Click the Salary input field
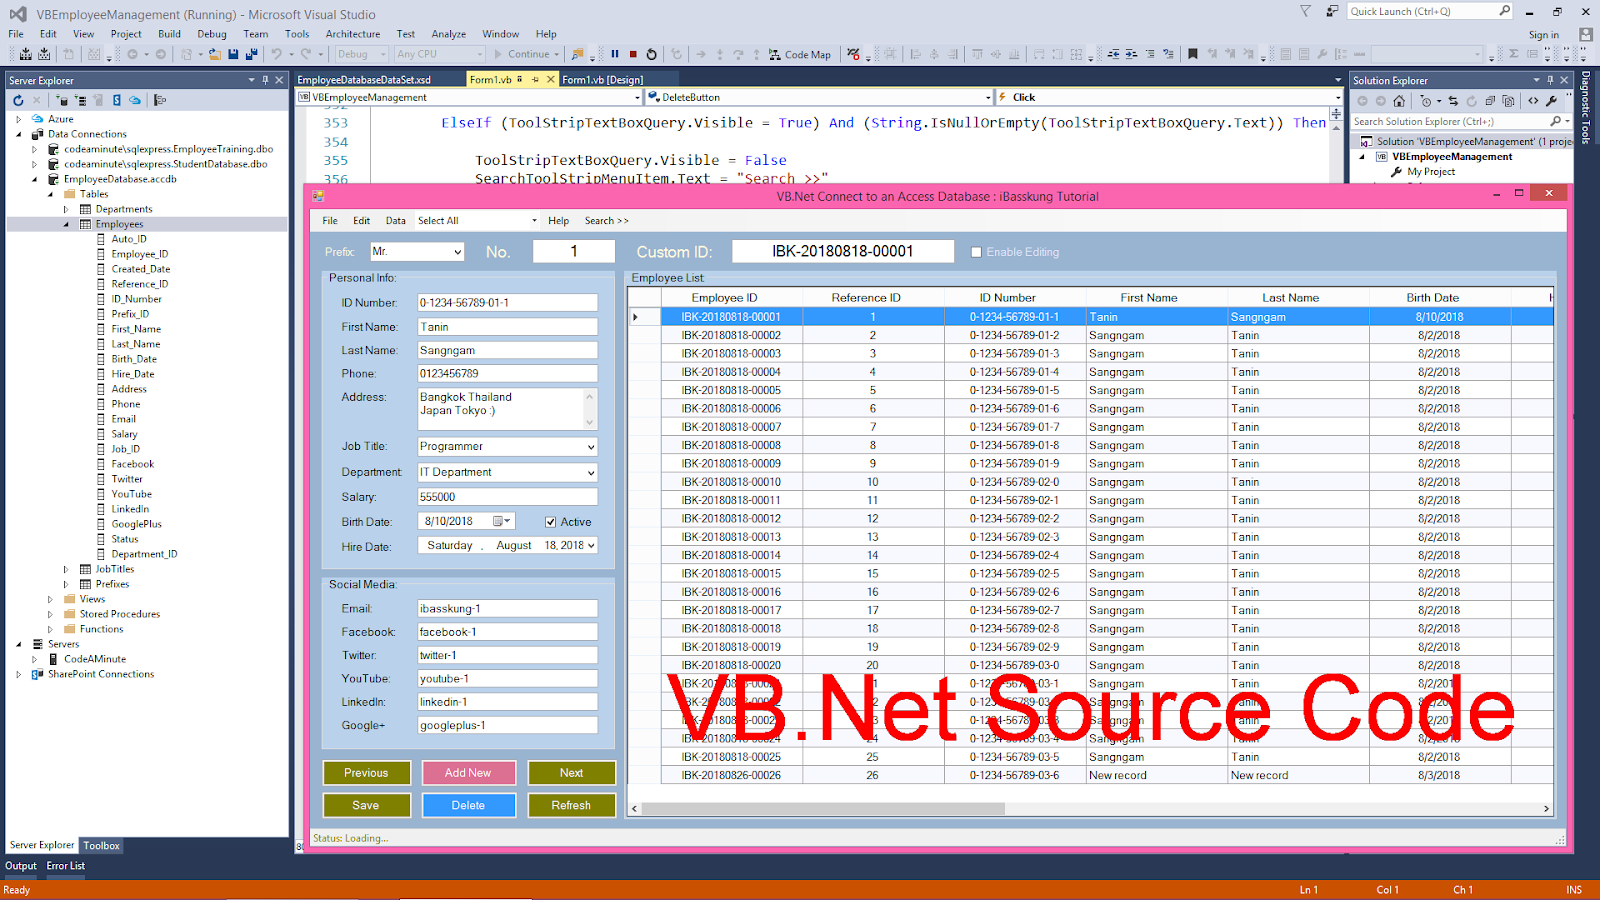Screen dimensions: 1600x900 click(507, 497)
